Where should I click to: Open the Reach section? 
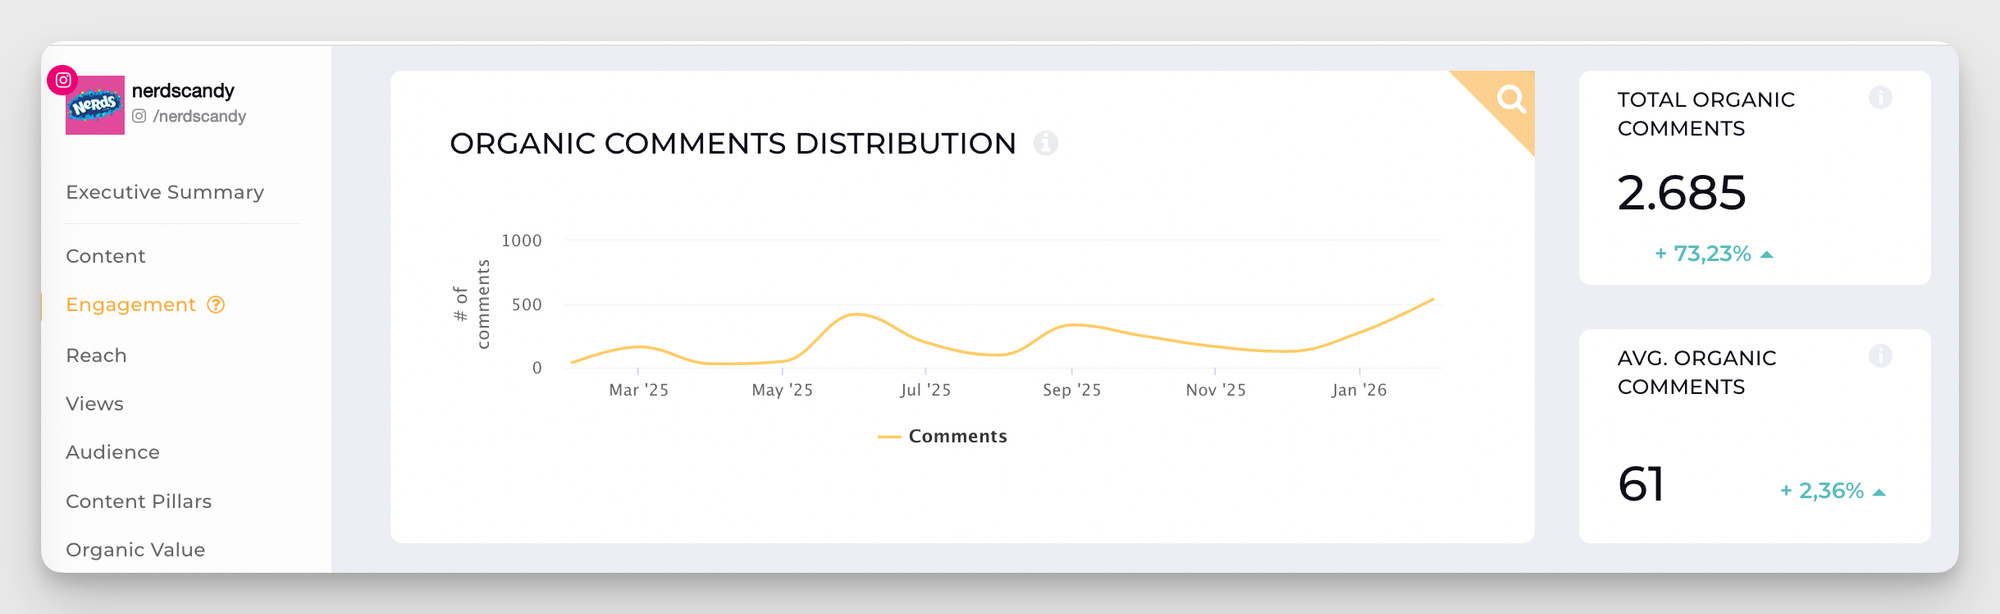pos(96,355)
